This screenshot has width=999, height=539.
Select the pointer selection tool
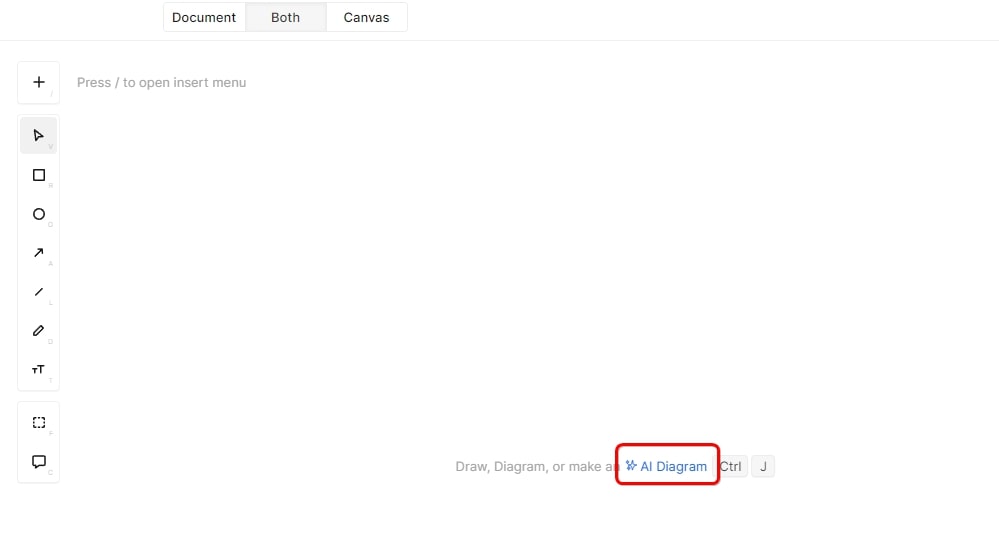(x=39, y=135)
